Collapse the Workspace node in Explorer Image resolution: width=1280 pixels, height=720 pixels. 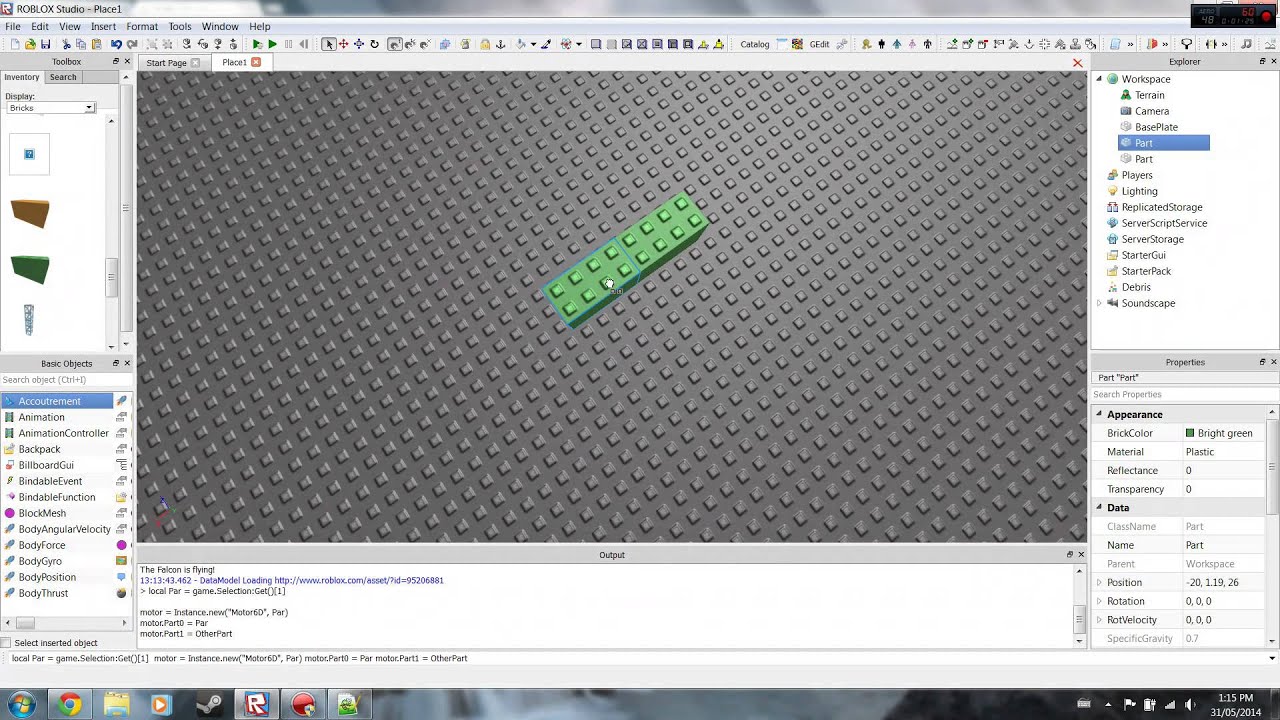point(1099,79)
